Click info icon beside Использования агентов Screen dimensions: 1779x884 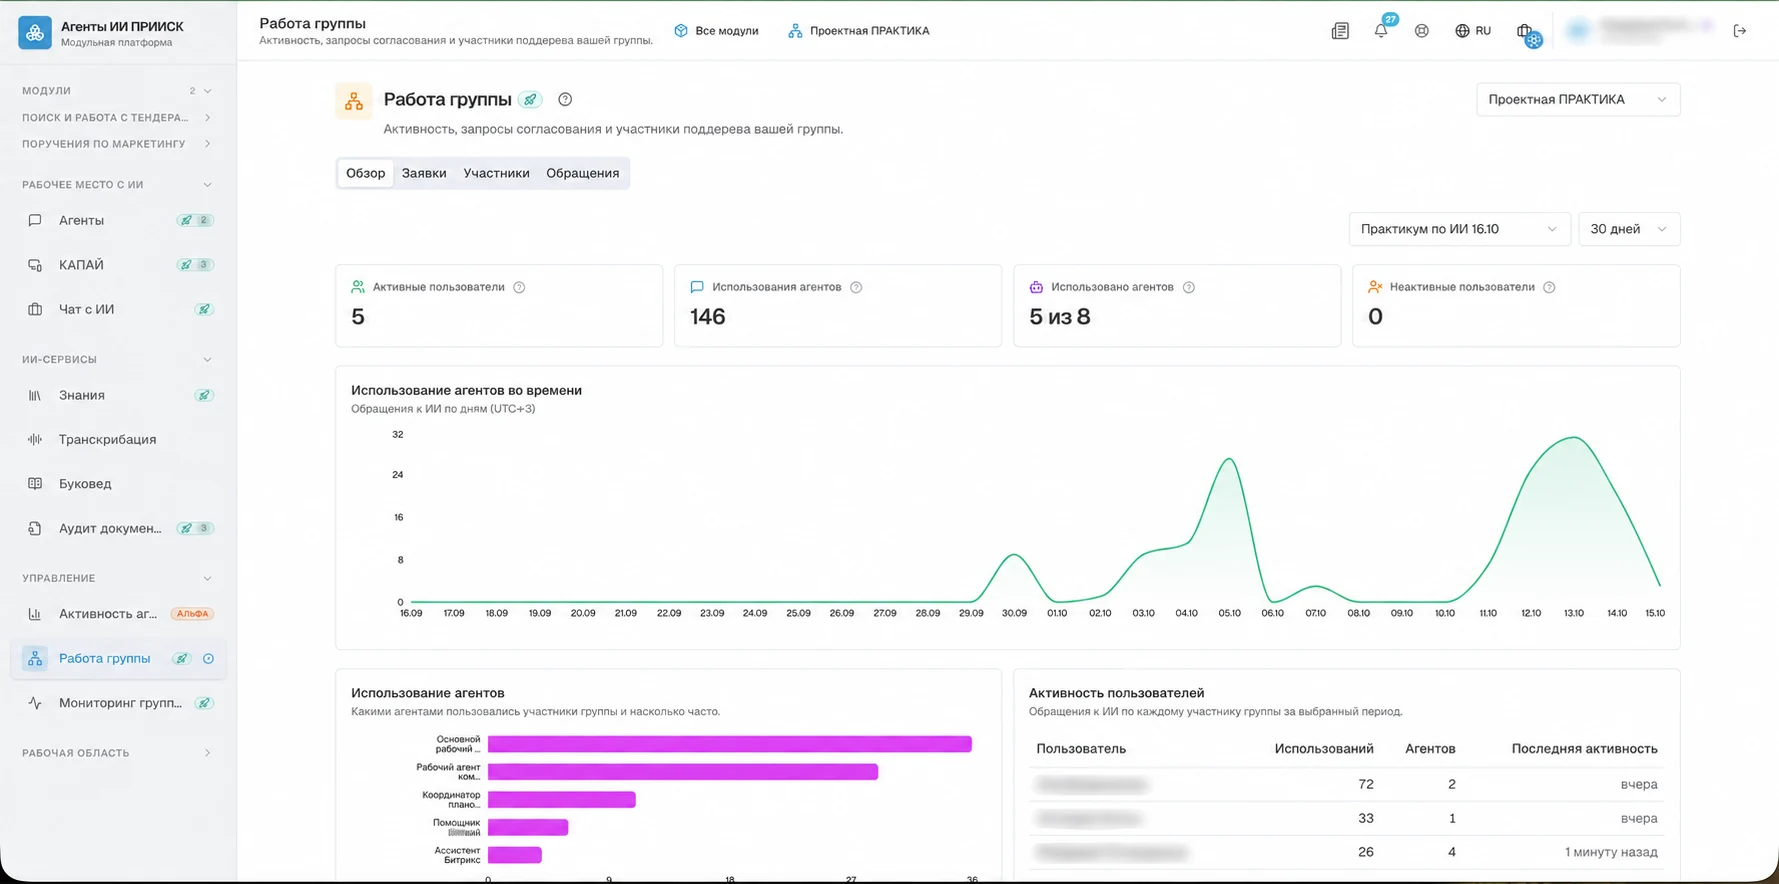[856, 287]
